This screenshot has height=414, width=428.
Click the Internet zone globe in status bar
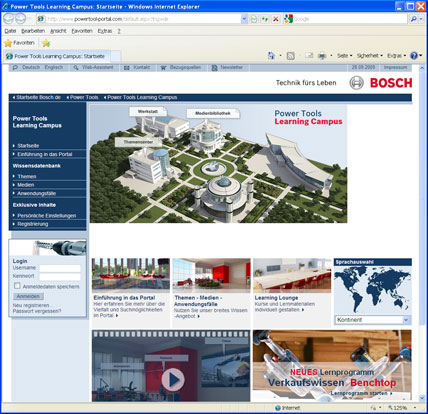(278, 408)
